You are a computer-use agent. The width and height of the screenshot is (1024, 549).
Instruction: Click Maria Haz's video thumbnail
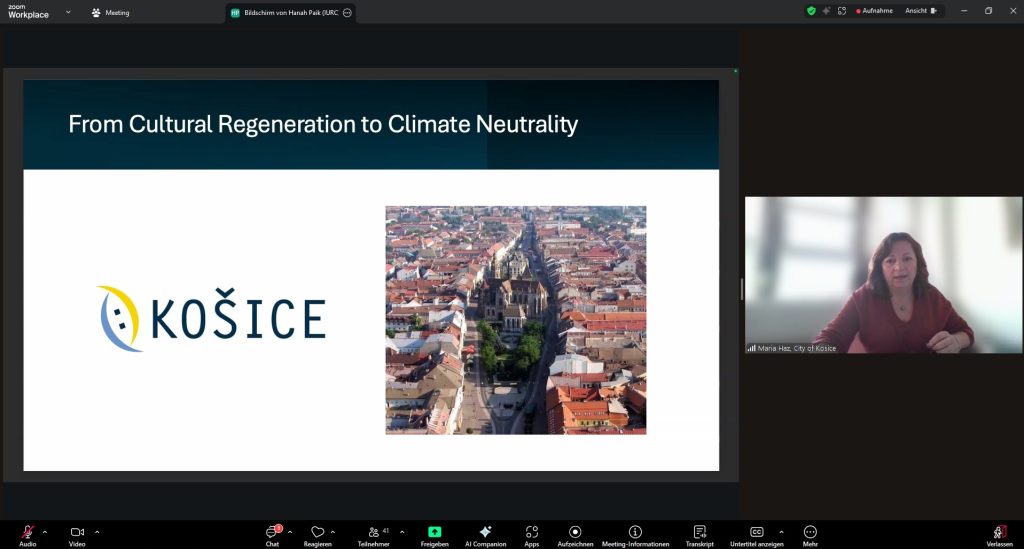883,274
